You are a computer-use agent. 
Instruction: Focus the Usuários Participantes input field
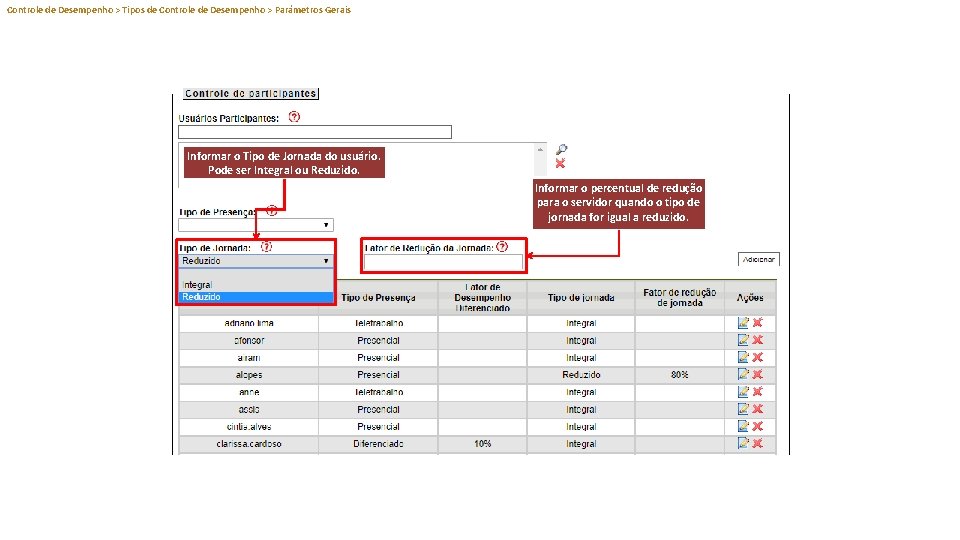pos(315,132)
